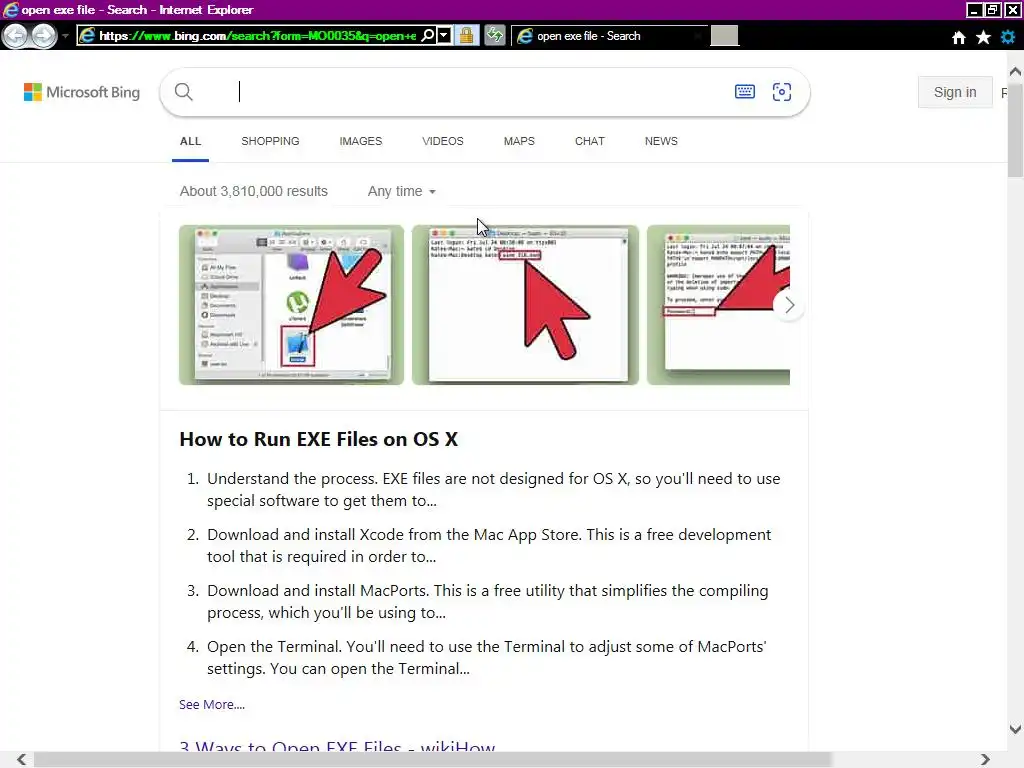Click the horizontal scrollbar left arrow

click(x=22, y=759)
